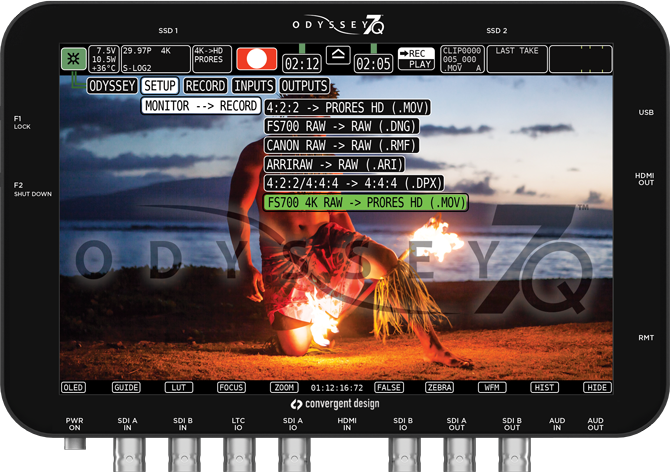The image size is (670, 472).
Task: Tap the timecode 01:12:16:72
Action: (337, 388)
